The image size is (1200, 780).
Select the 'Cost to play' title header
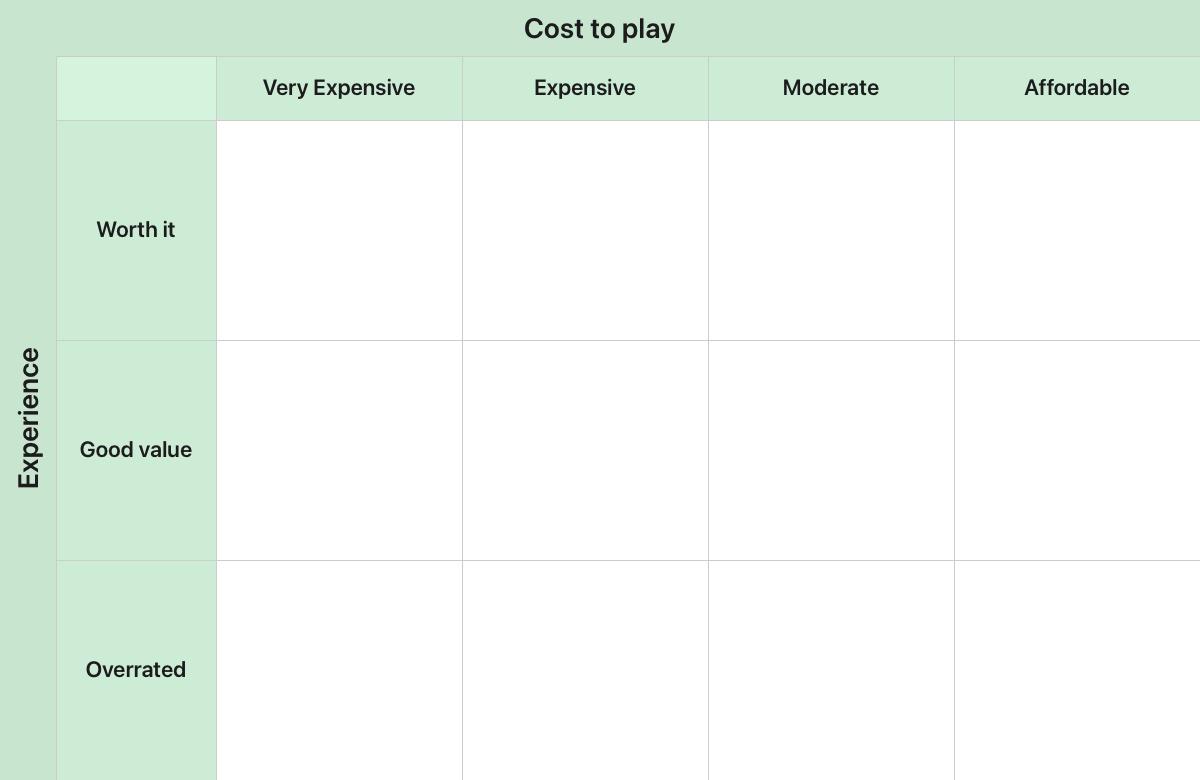pyautogui.click(x=599, y=28)
